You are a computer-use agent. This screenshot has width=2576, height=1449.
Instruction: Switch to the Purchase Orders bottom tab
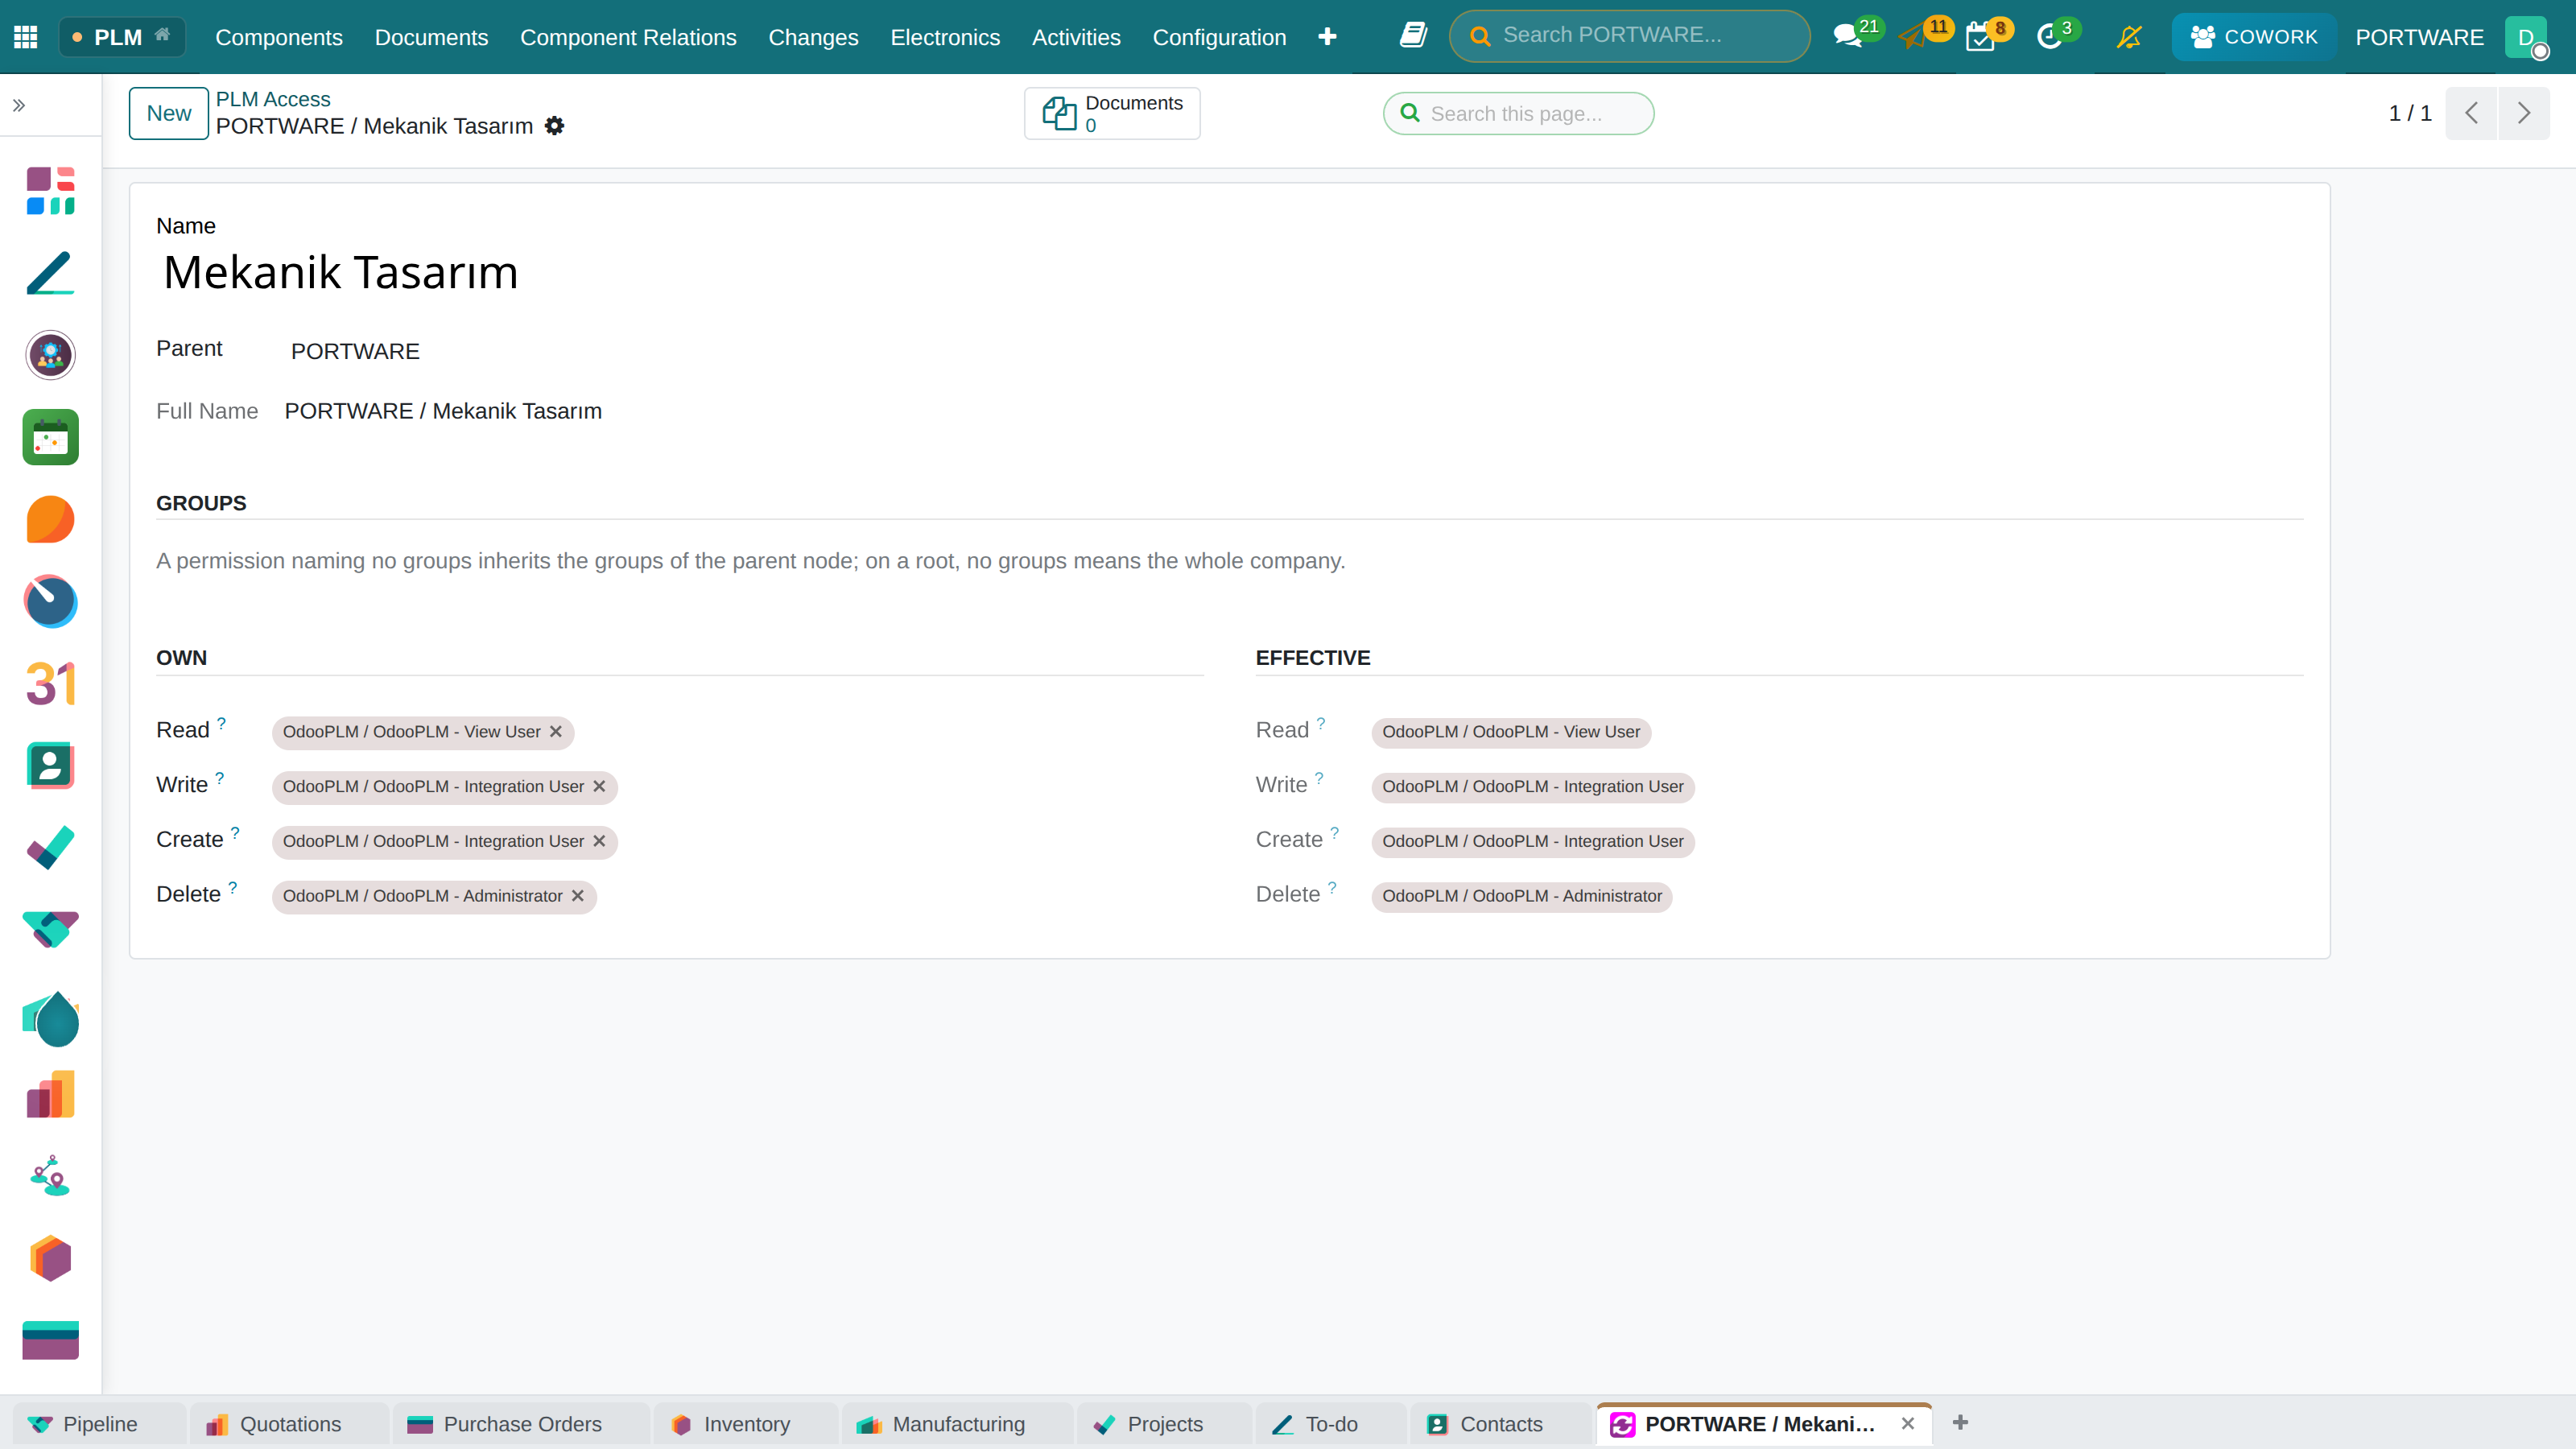(x=521, y=1424)
